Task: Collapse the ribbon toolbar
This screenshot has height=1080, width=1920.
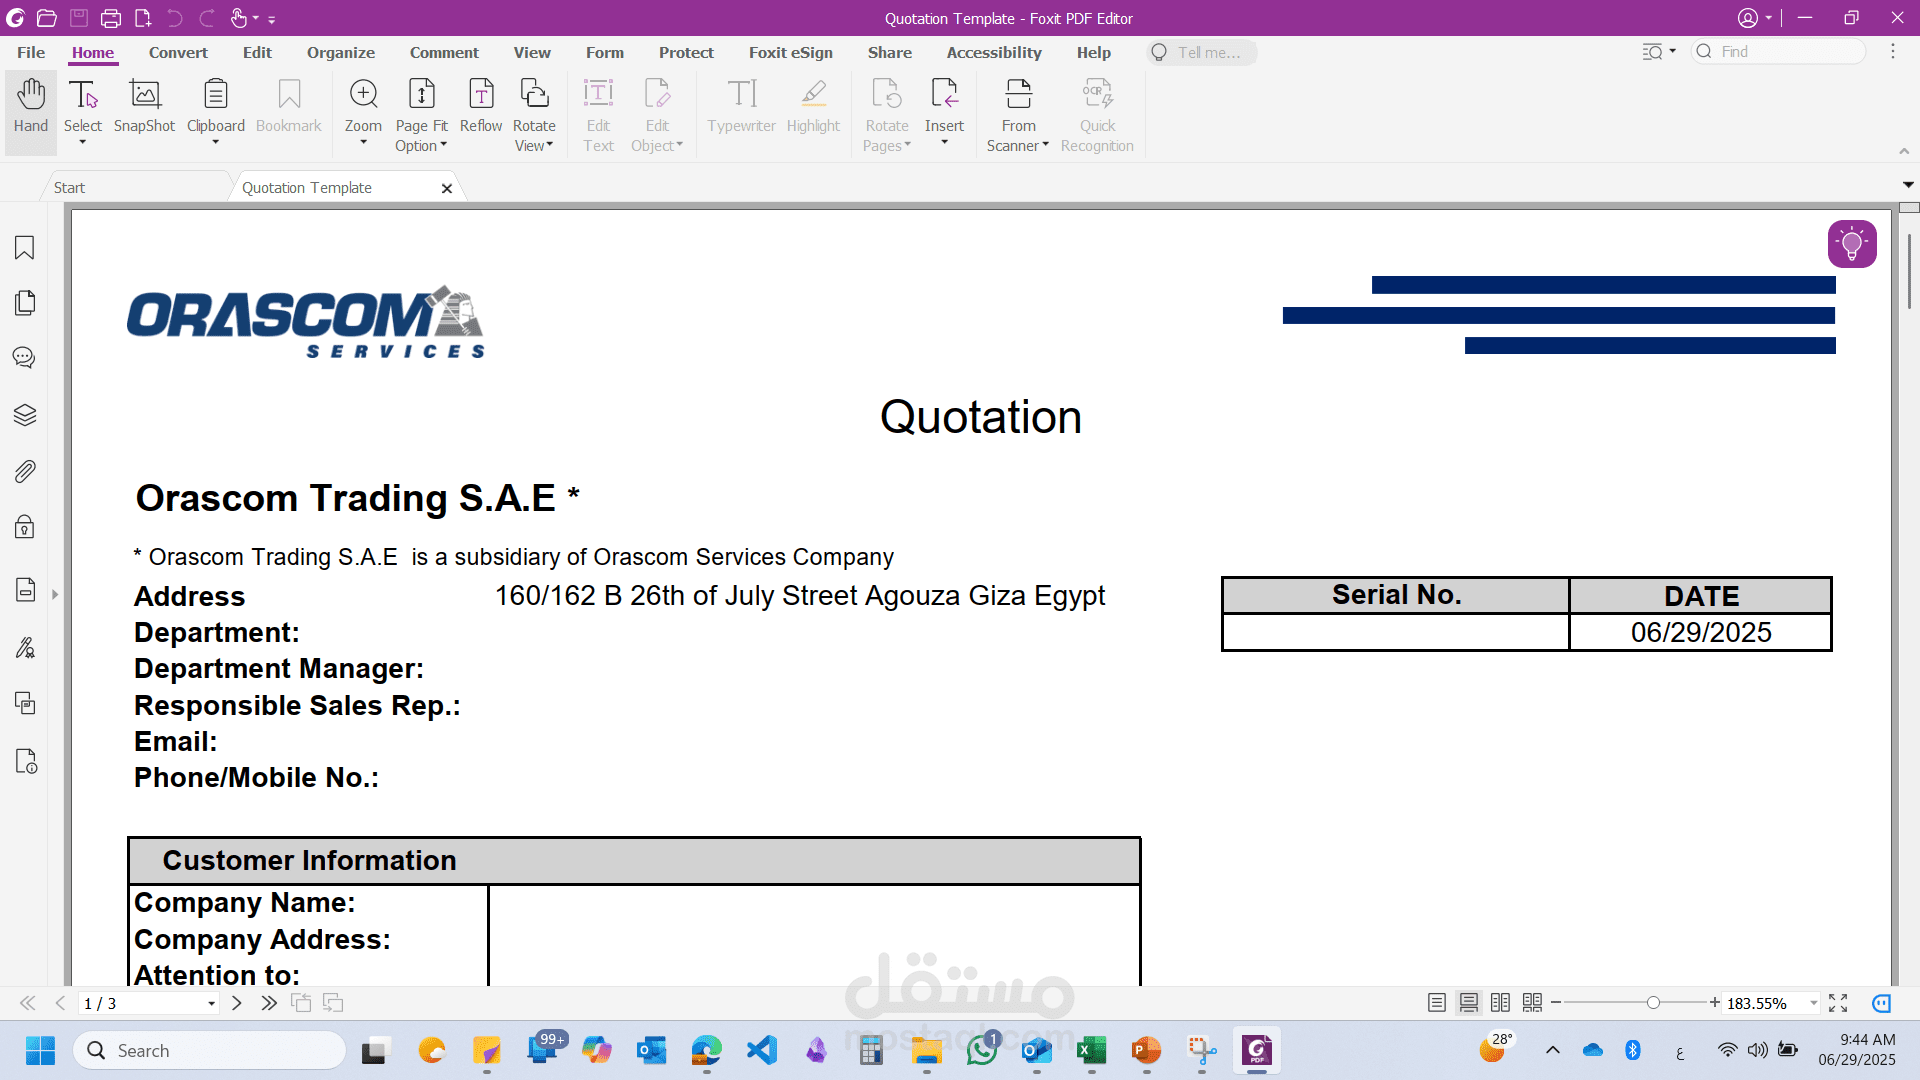Action: click(x=1904, y=151)
